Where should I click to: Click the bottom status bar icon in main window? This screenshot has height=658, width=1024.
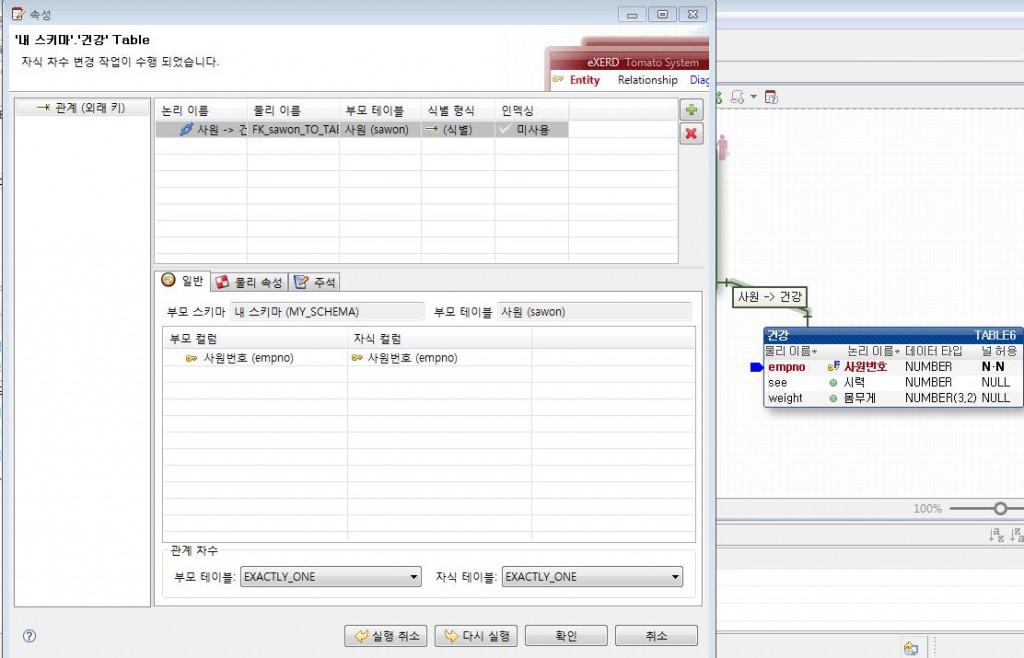pos(912,648)
